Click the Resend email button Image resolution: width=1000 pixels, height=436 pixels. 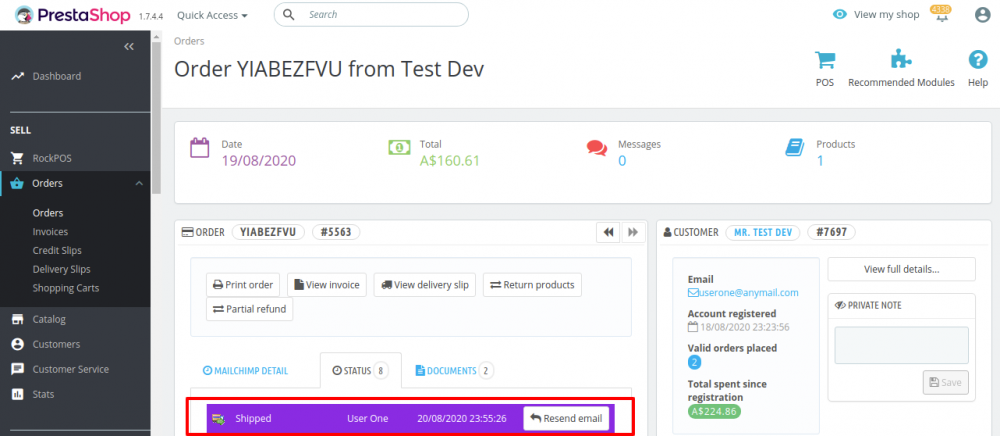(x=566, y=418)
